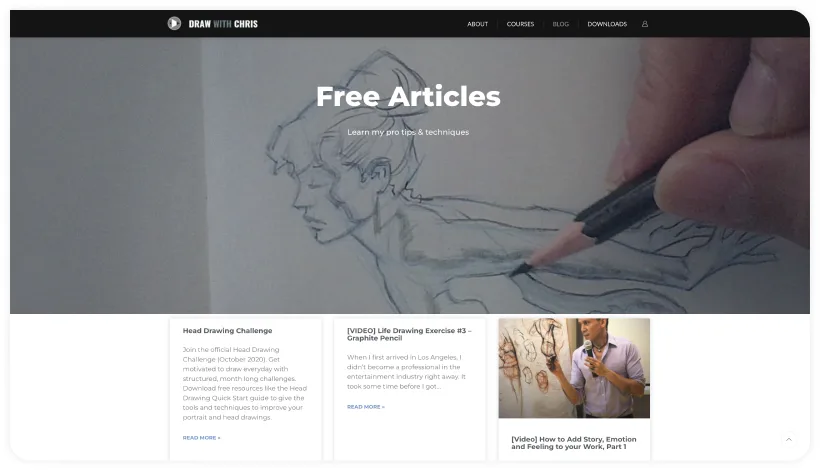Click the Free Articles heading
Viewport: 820px width, 471px height.
click(408, 97)
